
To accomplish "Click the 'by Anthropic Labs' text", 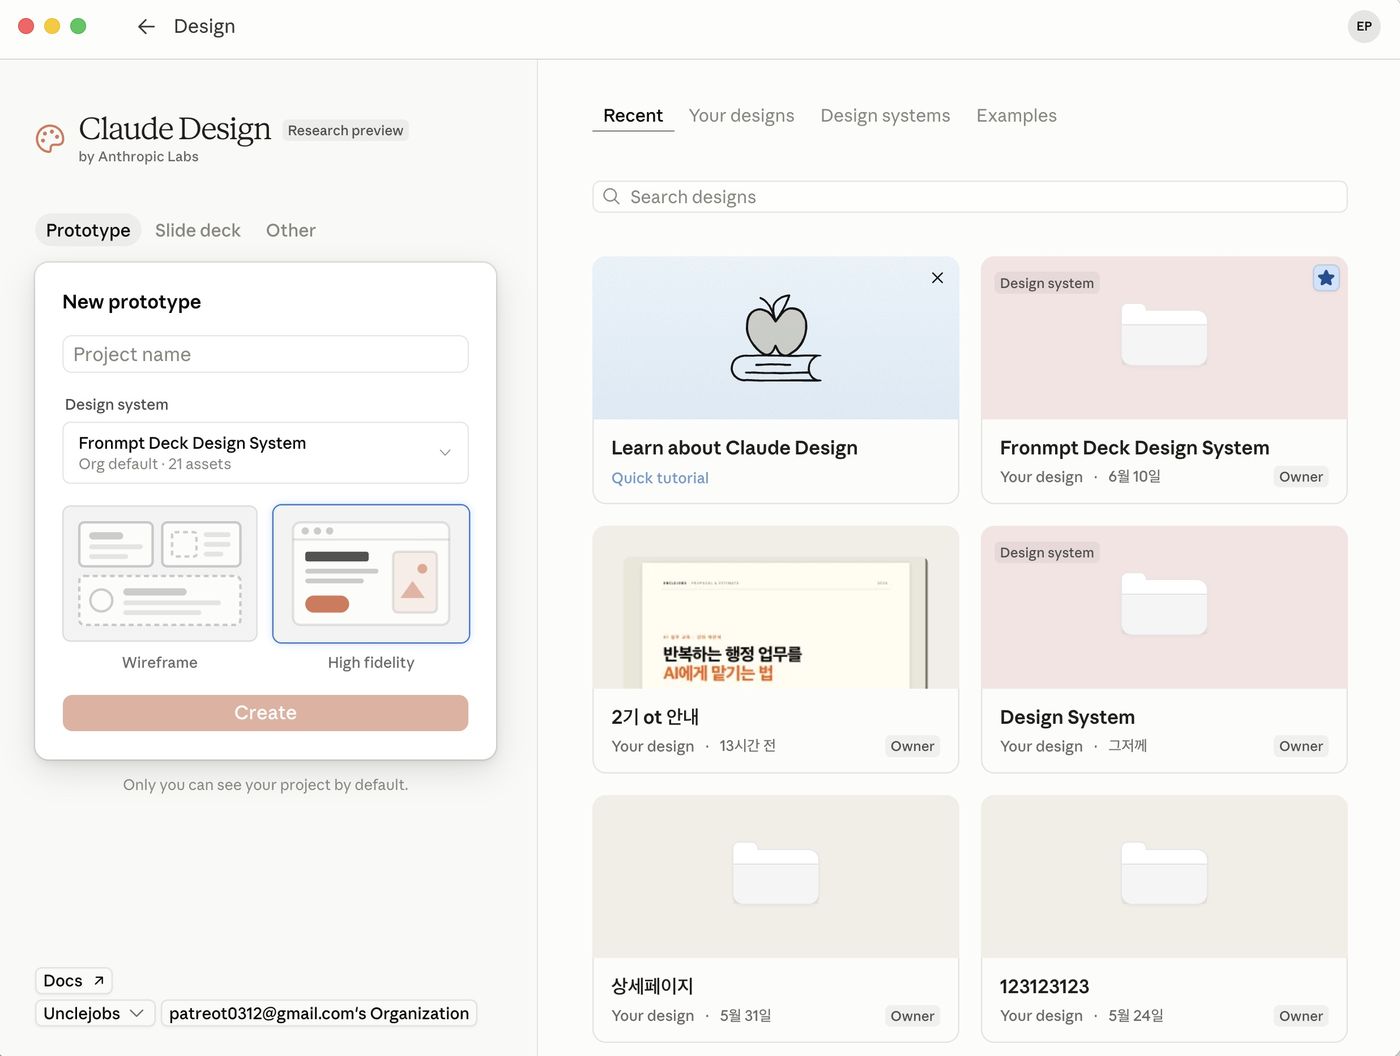I will 138,157.
